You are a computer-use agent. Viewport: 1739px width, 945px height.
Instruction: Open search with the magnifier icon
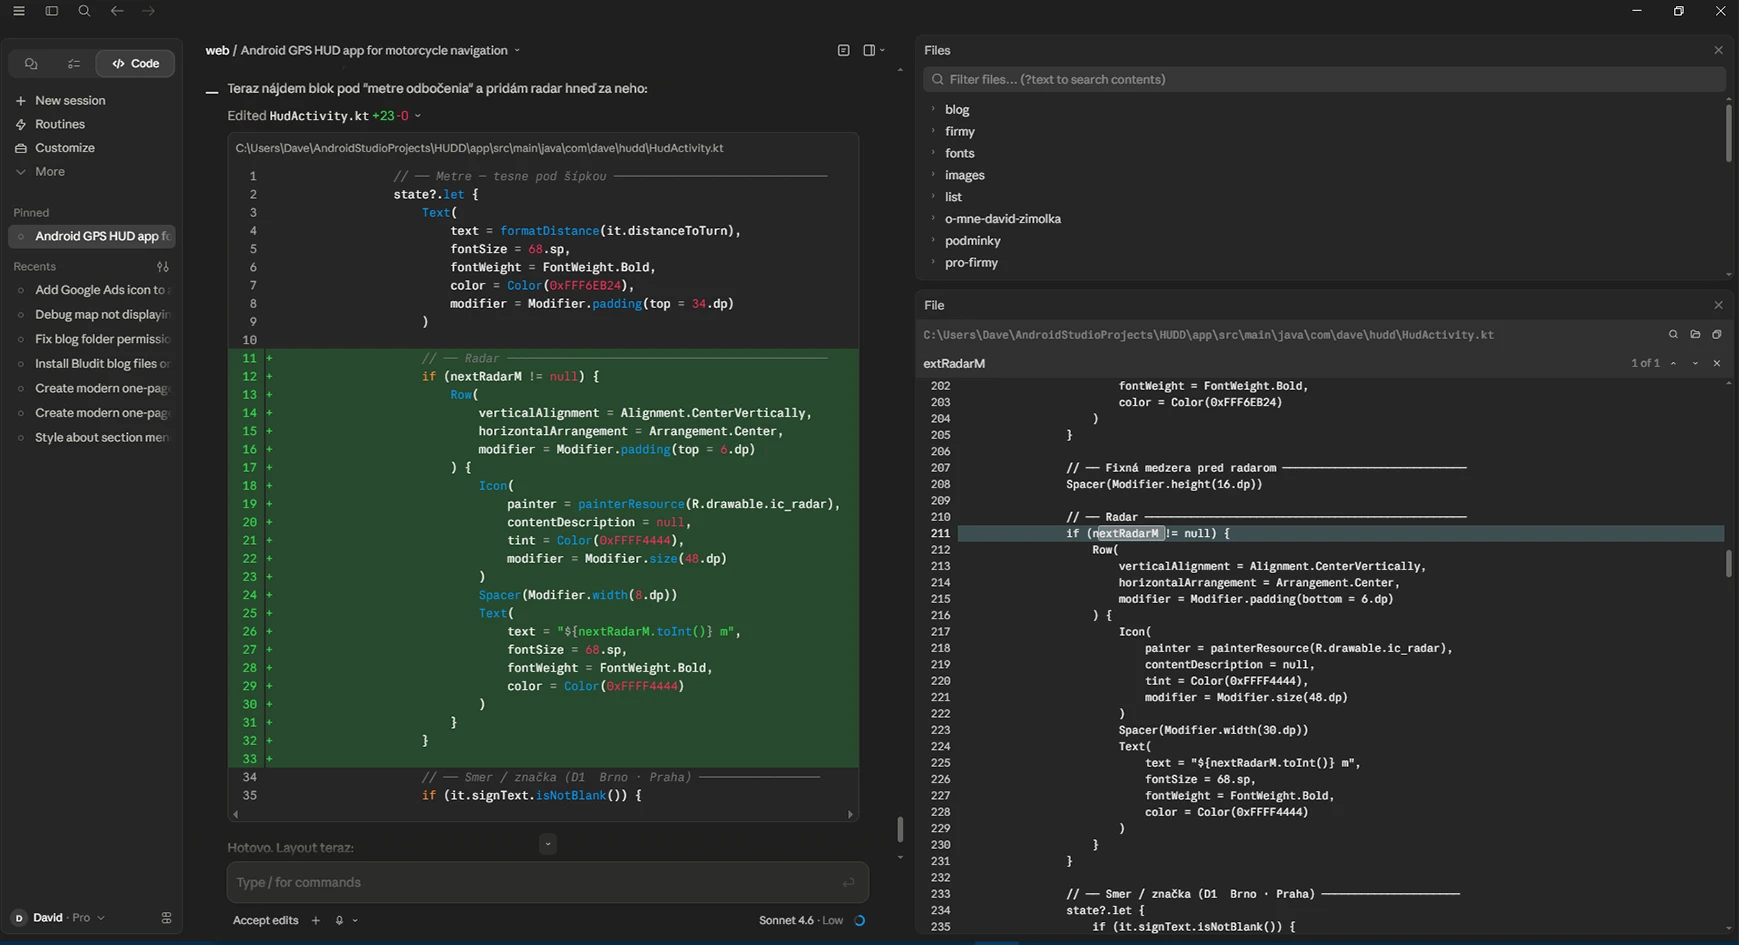point(84,11)
